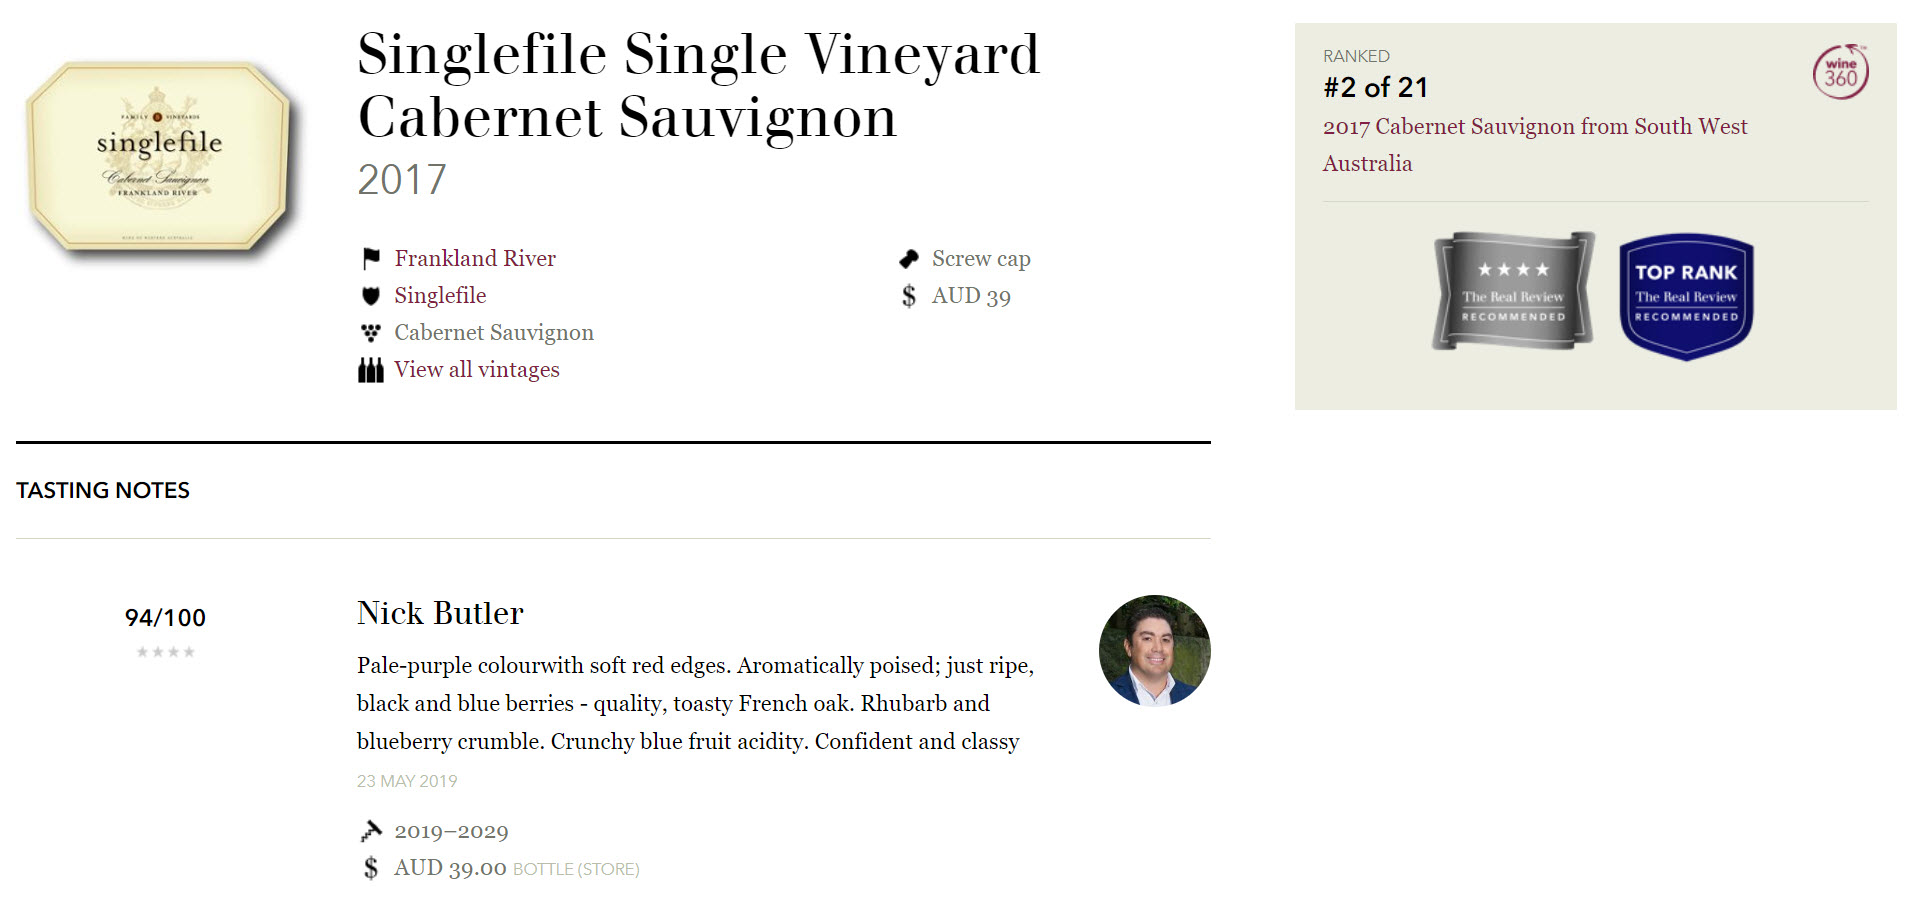1914x901 pixels.
Task: Click the flag icon beside Frankland River
Action: [371, 259]
